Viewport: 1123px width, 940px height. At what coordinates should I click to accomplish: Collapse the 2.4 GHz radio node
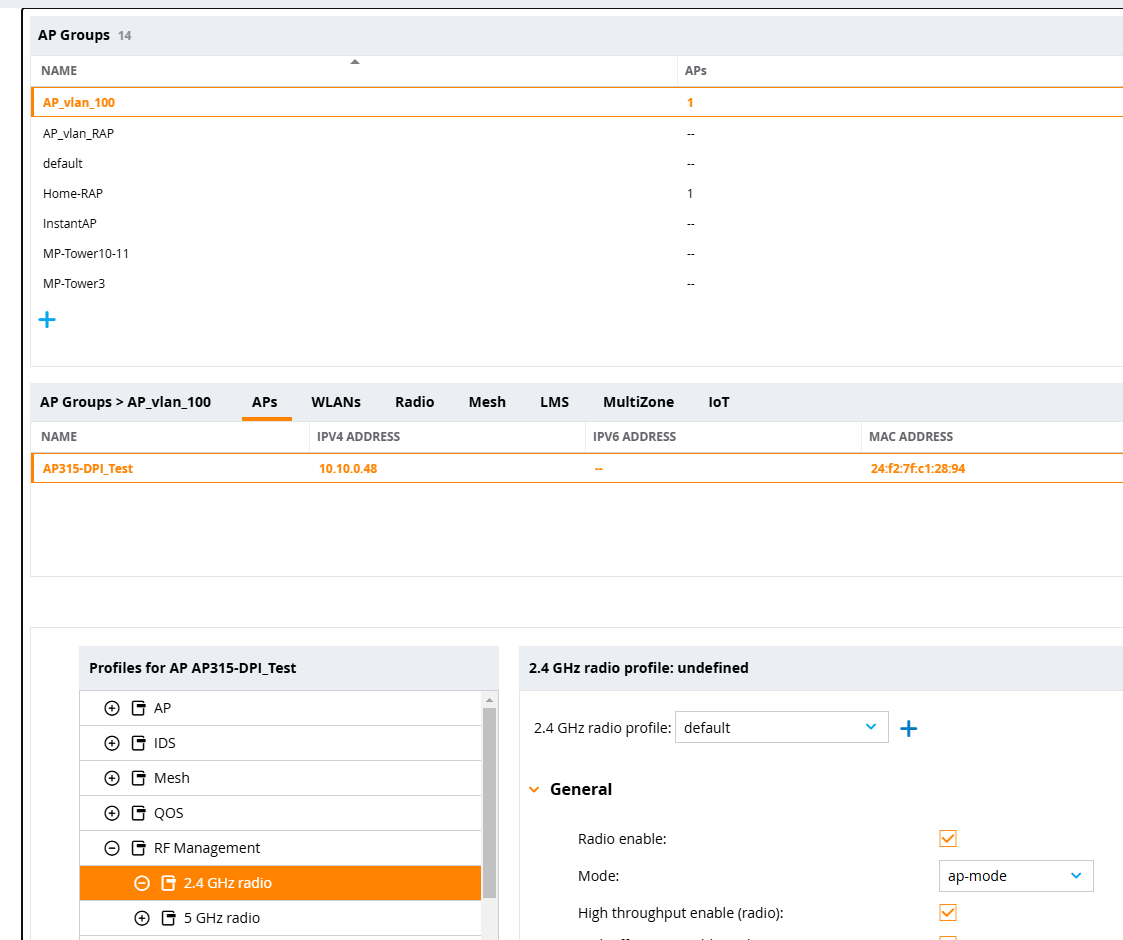[x=142, y=883]
